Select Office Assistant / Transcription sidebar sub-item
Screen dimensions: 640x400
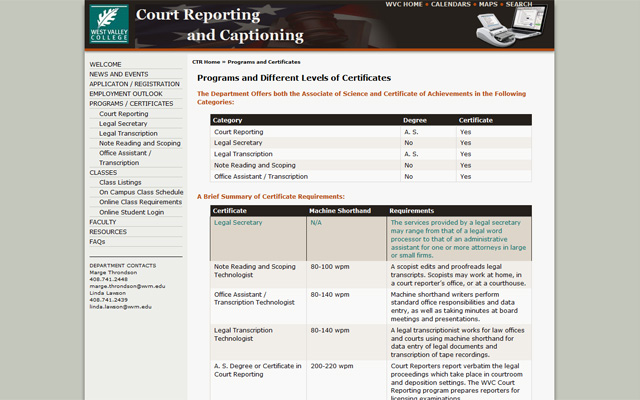(125, 158)
